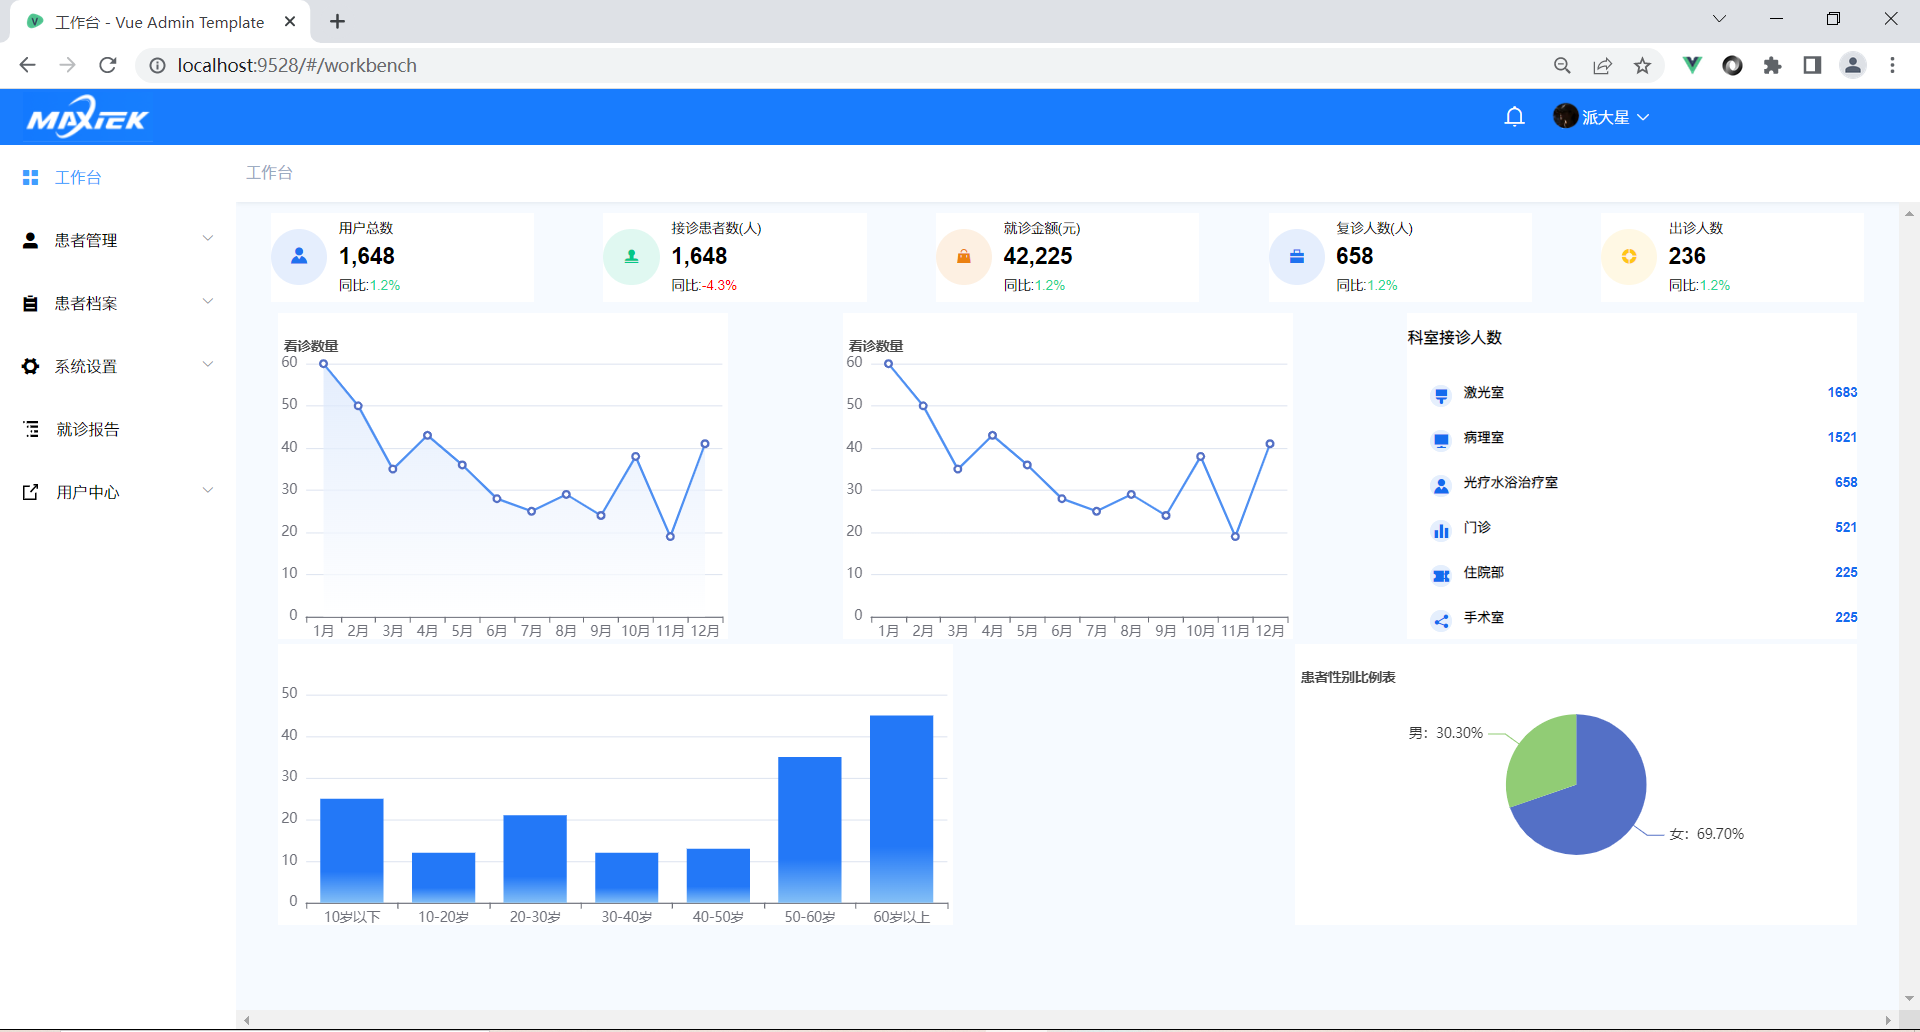Click the 工作台 grid icon in sidebar
1920x1032 pixels.
[30, 177]
